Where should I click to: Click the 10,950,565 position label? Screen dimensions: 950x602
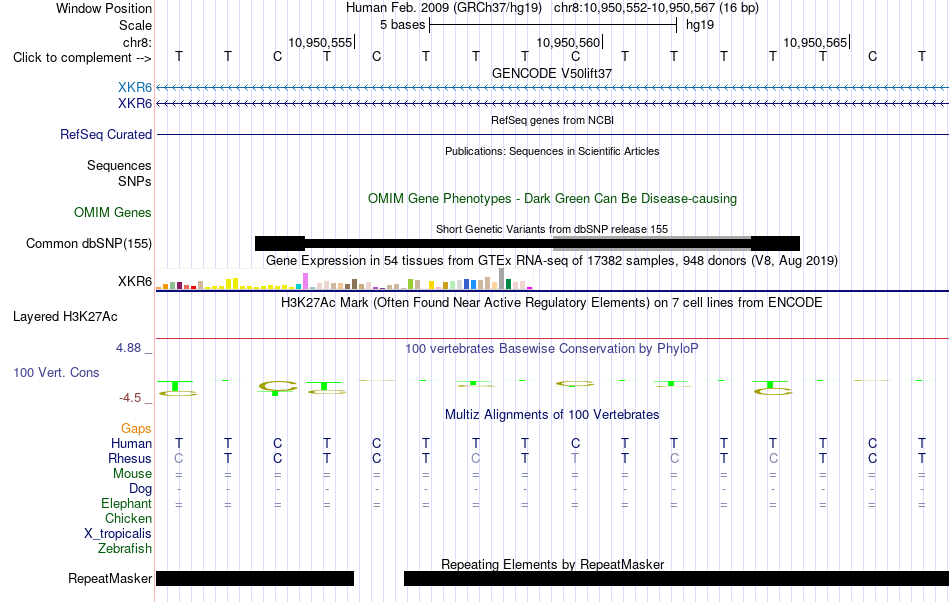(815, 42)
